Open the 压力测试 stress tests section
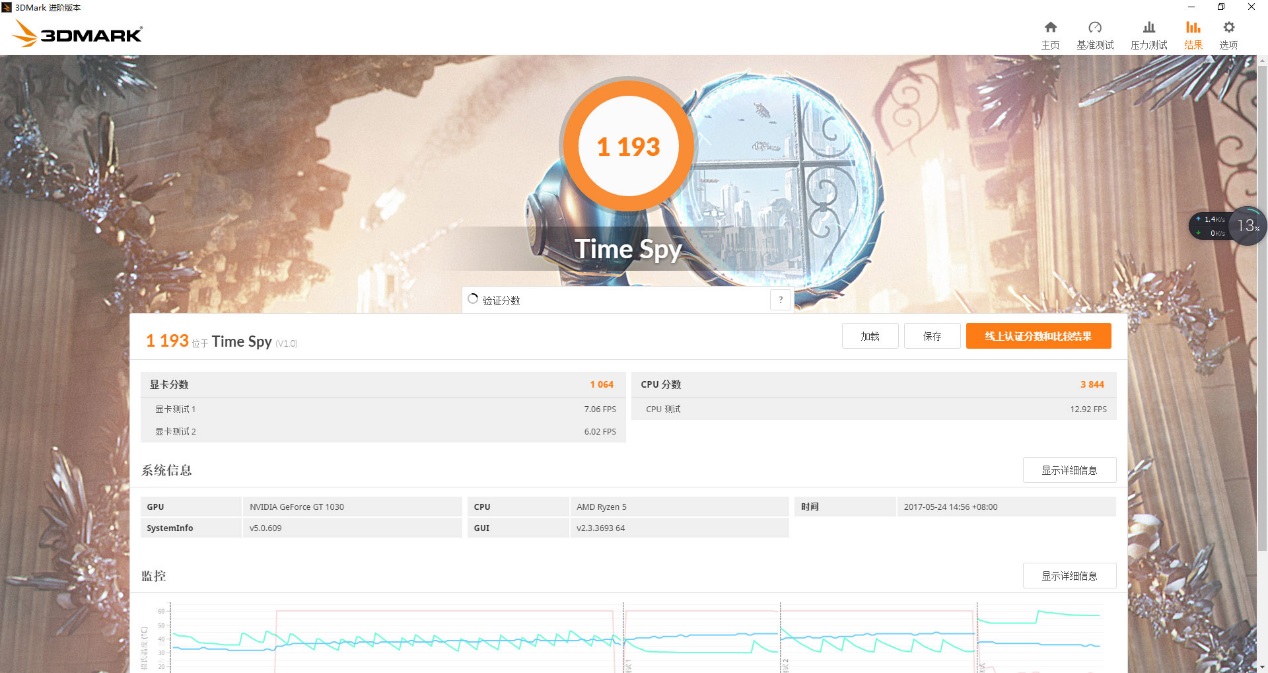The height and width of the screenshot is (673, 1268). click(x=1149, y=35)
